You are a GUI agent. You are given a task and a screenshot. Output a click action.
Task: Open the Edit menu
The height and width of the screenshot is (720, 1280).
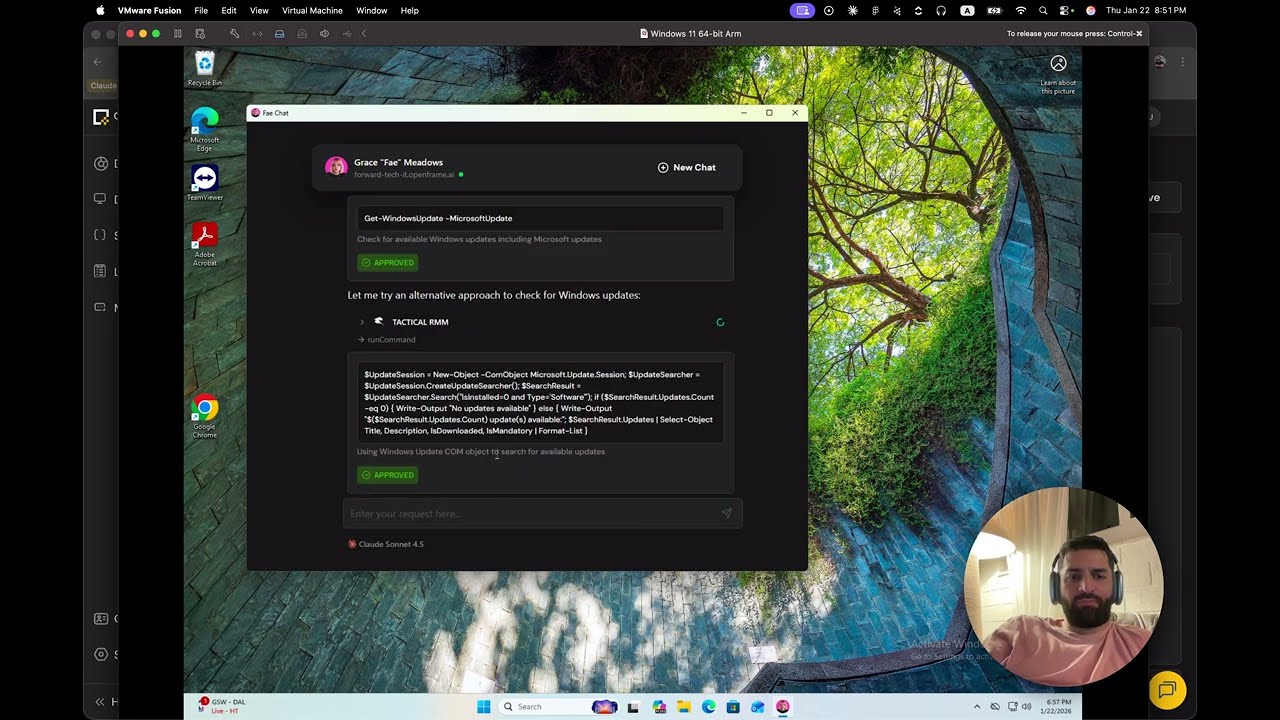[229, 10]
